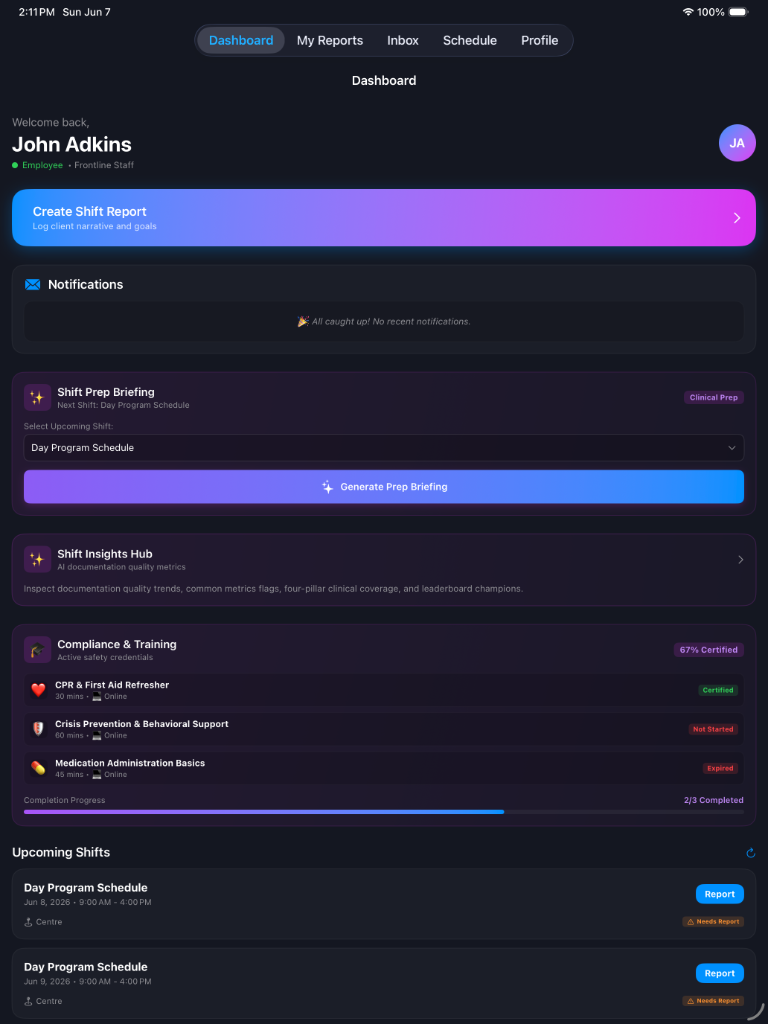Click the Compliance & Training graduation cap icon
This screenshot has height=1024, width=768.
coord(37,650)
